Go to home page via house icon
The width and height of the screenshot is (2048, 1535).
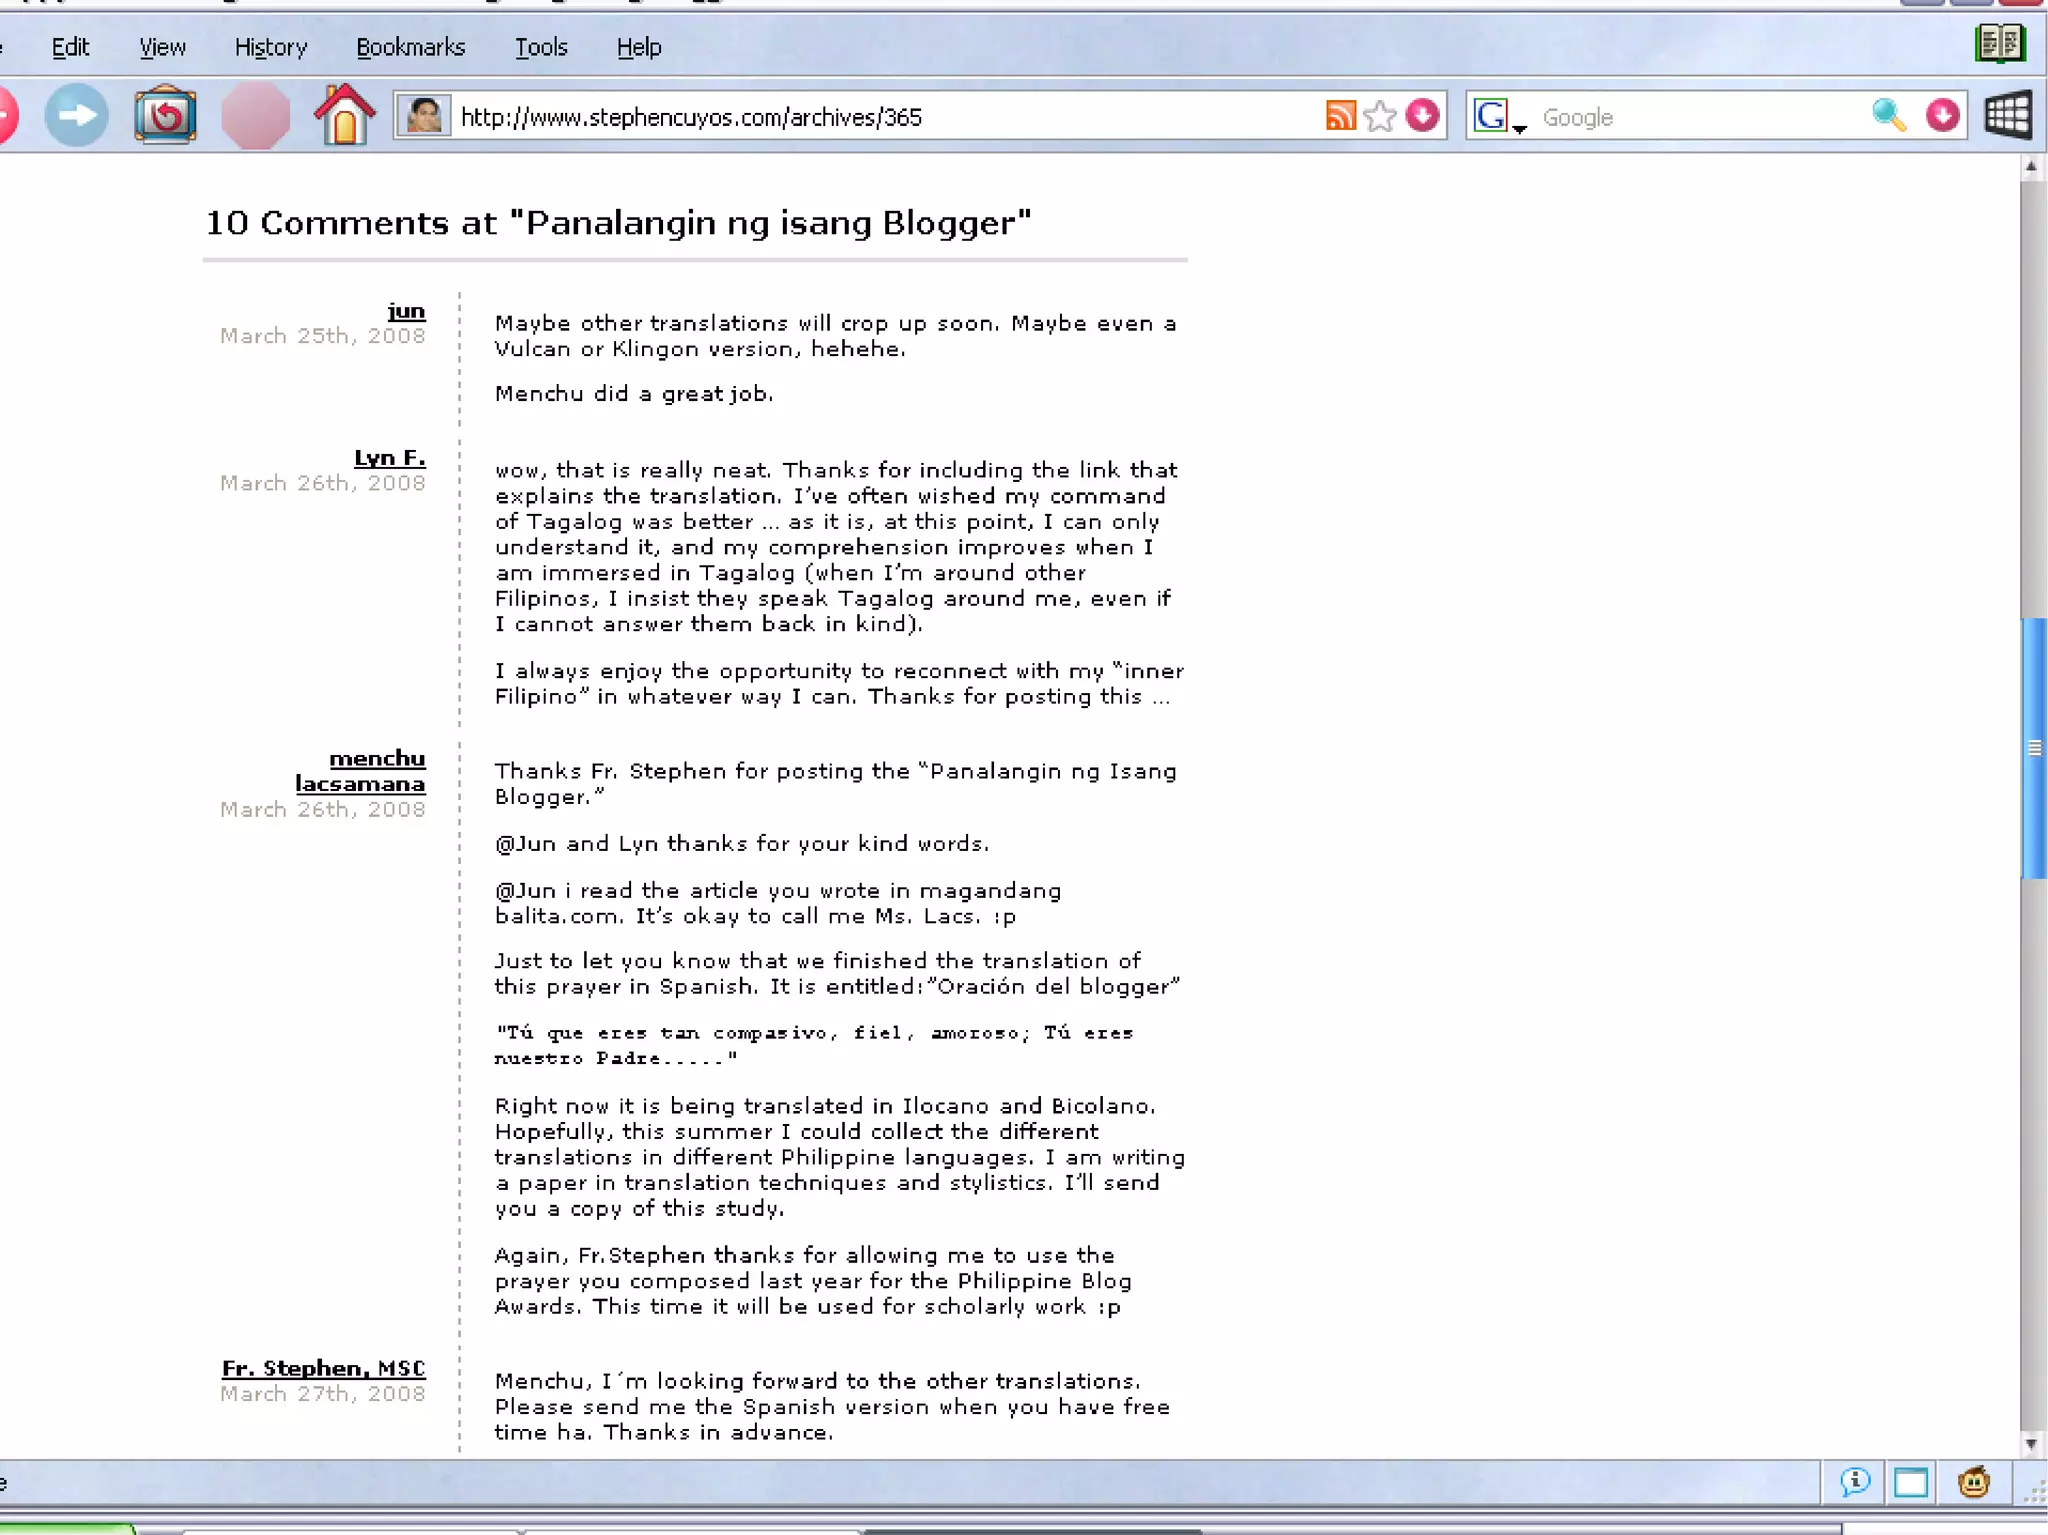pos(344,115)
